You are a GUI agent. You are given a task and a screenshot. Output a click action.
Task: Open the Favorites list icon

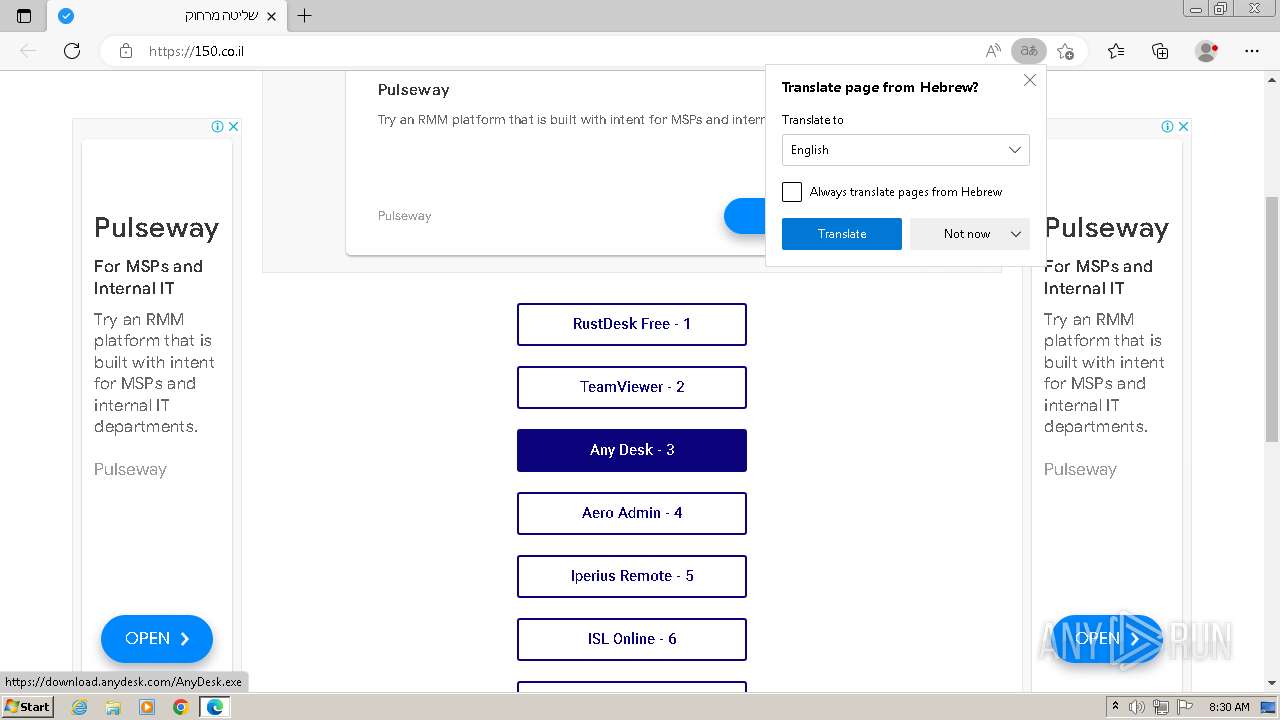coord(1116,51)
